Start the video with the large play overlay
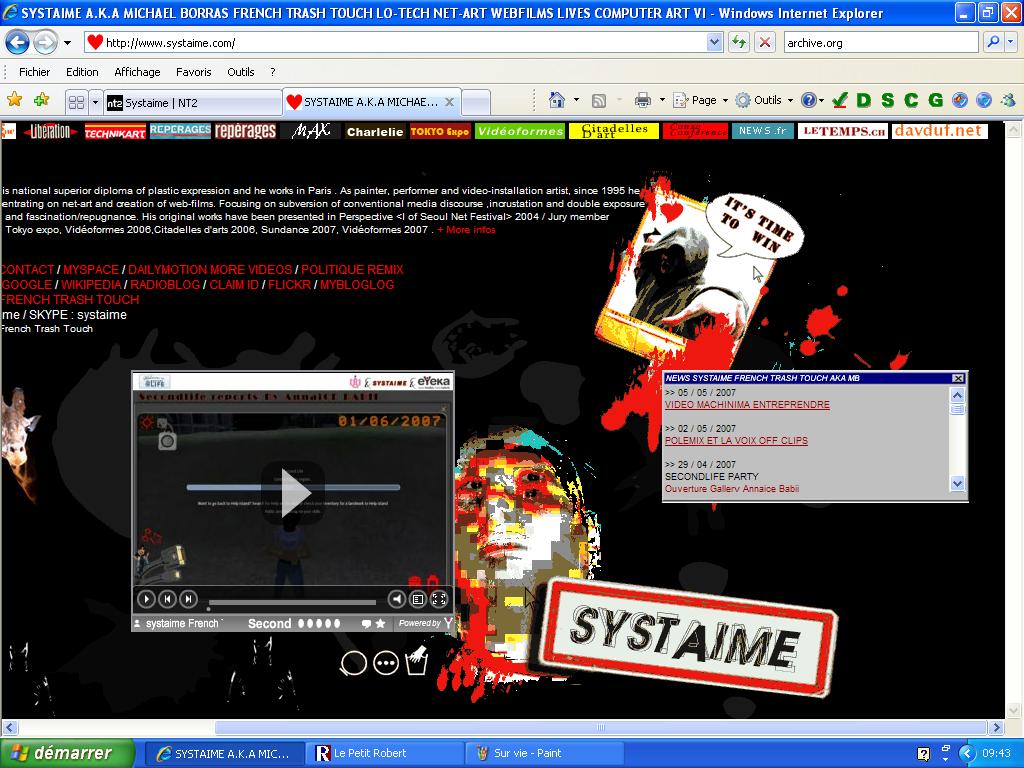Viewport: 1024px width, 768px height. (293, 493)
